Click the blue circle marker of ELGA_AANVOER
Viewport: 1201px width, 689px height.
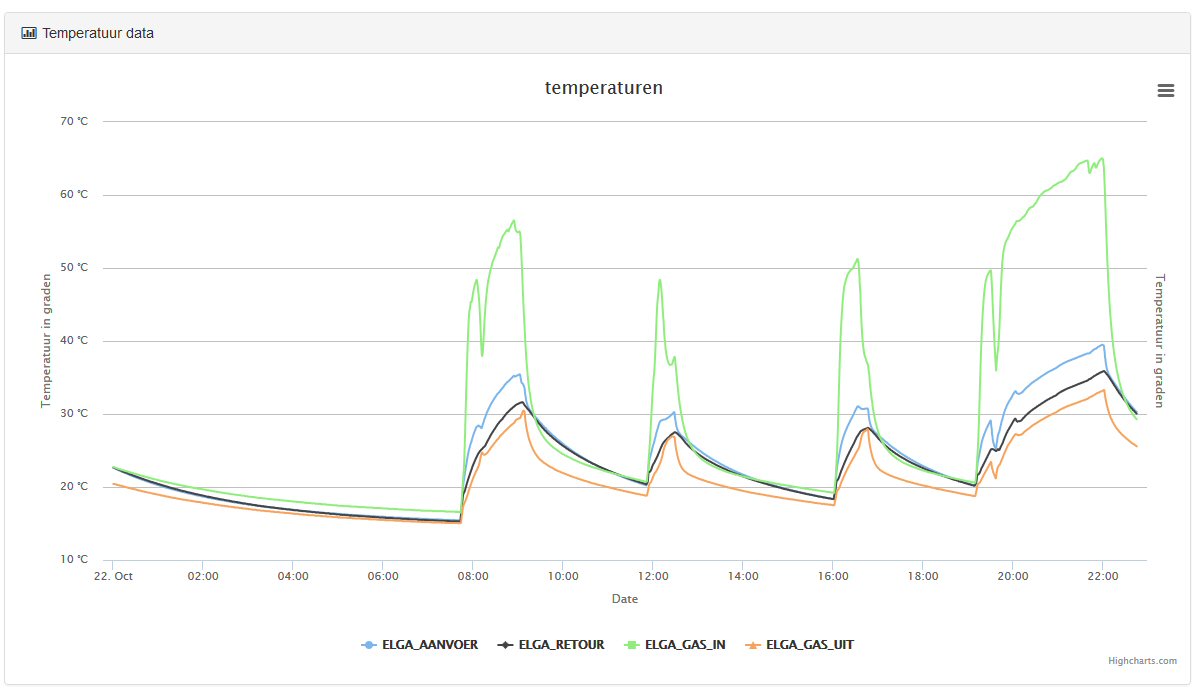click(369, 645)
